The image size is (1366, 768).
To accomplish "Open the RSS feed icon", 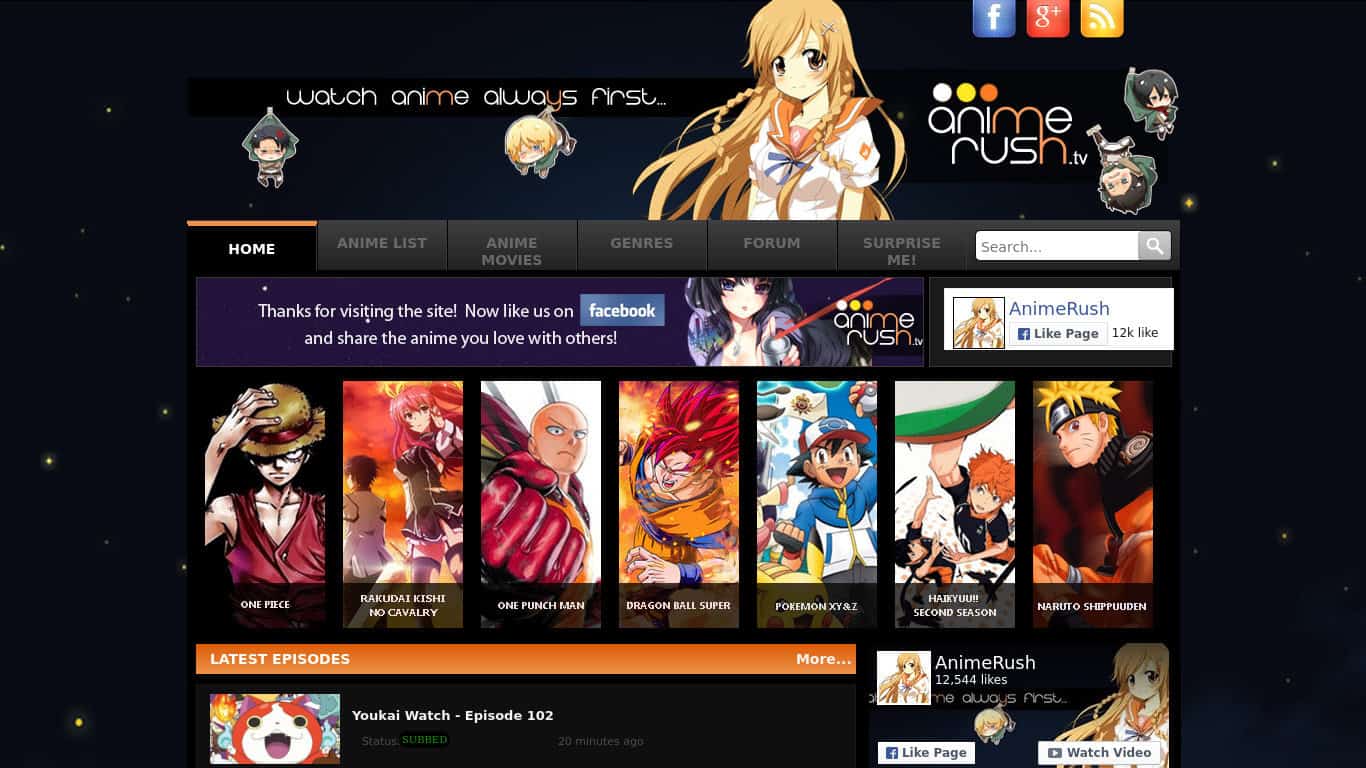I will click(x=1102, y=18).
